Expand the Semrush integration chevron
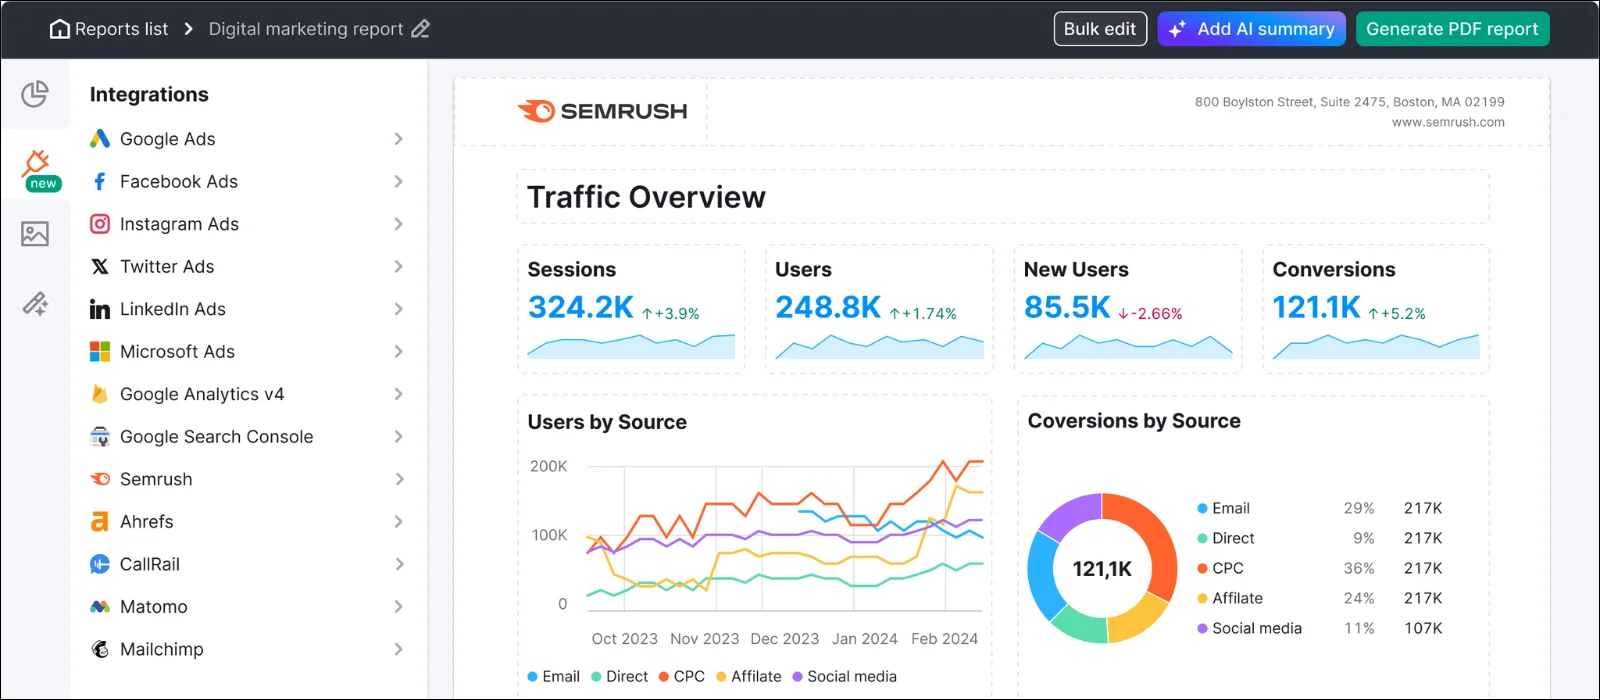This screenshot has width=1600, height=700. pyautogui.click(x=399, y=479)
